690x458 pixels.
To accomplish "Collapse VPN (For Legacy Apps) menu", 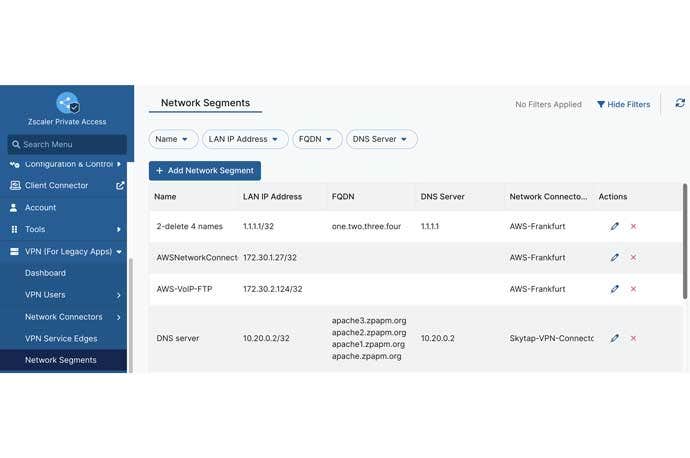I will coord(119,252).
